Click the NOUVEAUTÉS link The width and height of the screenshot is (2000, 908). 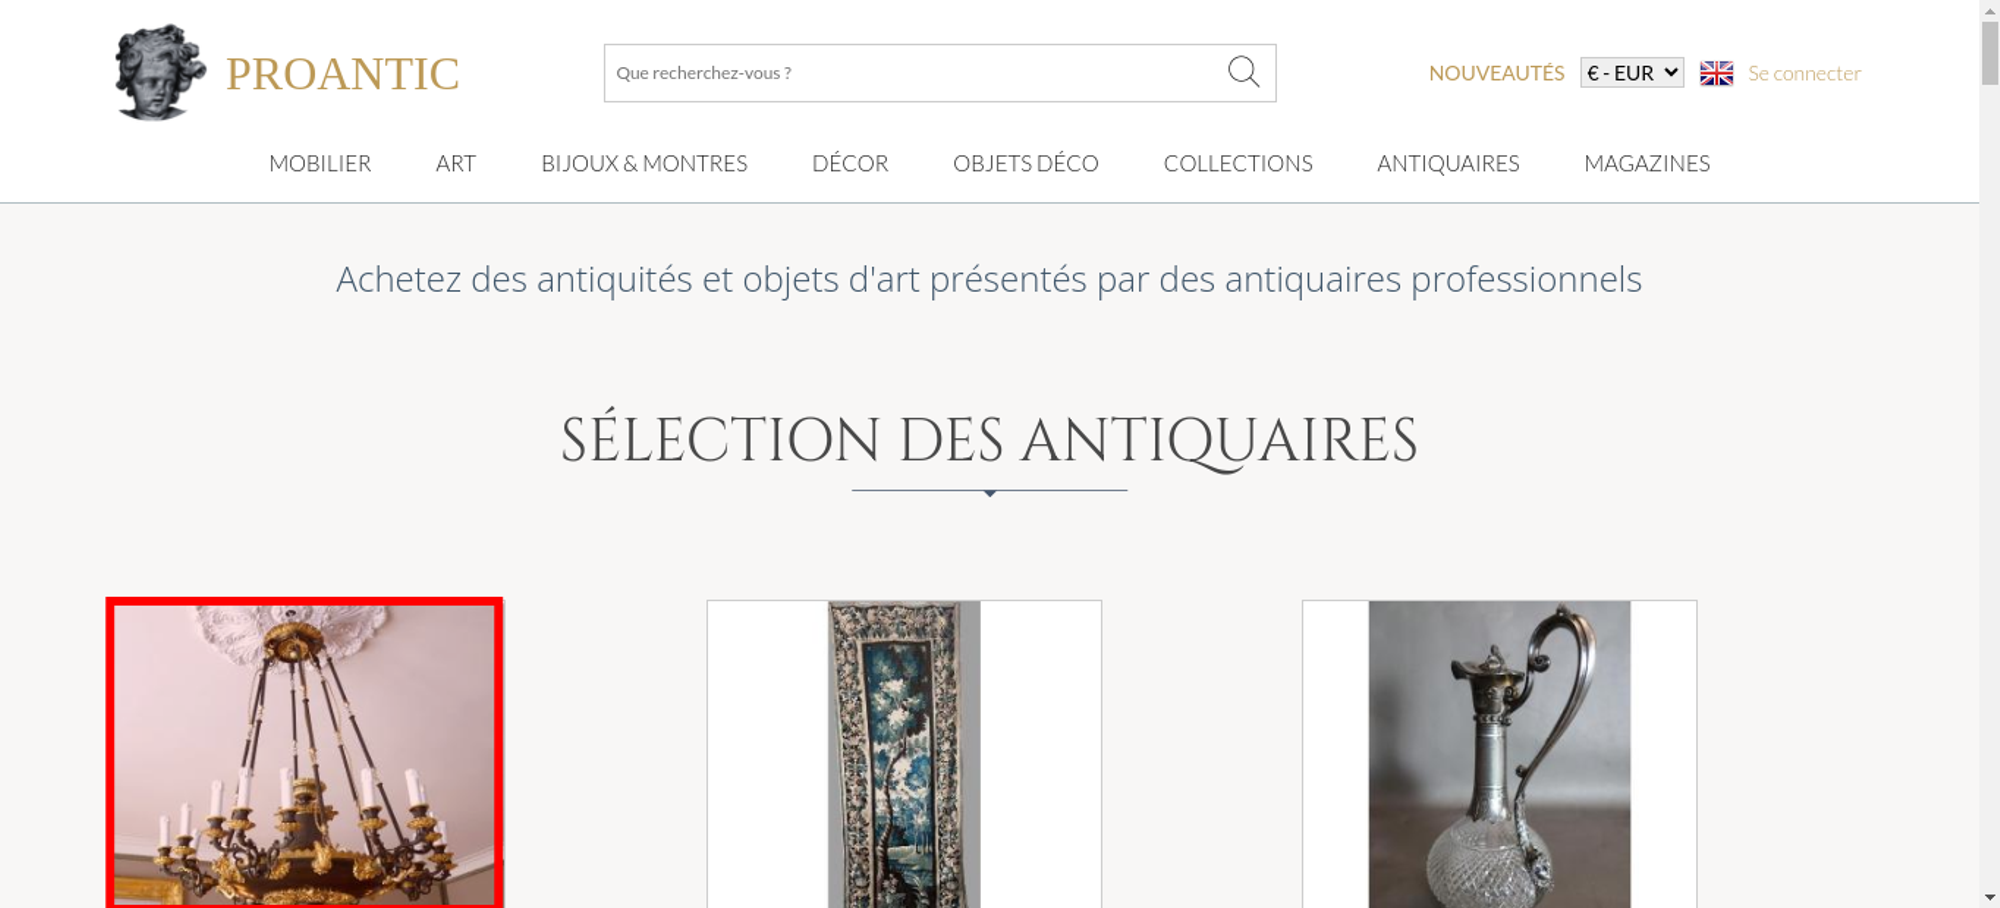pos(1496,73)
